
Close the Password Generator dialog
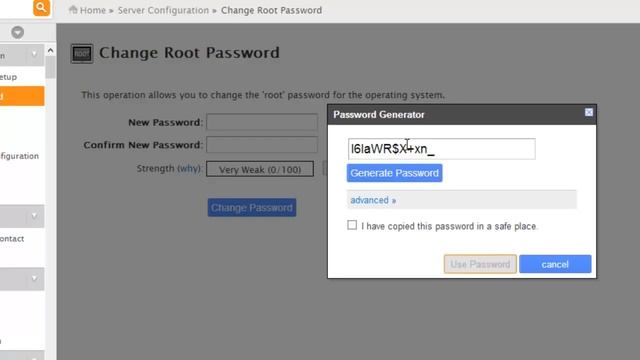pos(589,112)
